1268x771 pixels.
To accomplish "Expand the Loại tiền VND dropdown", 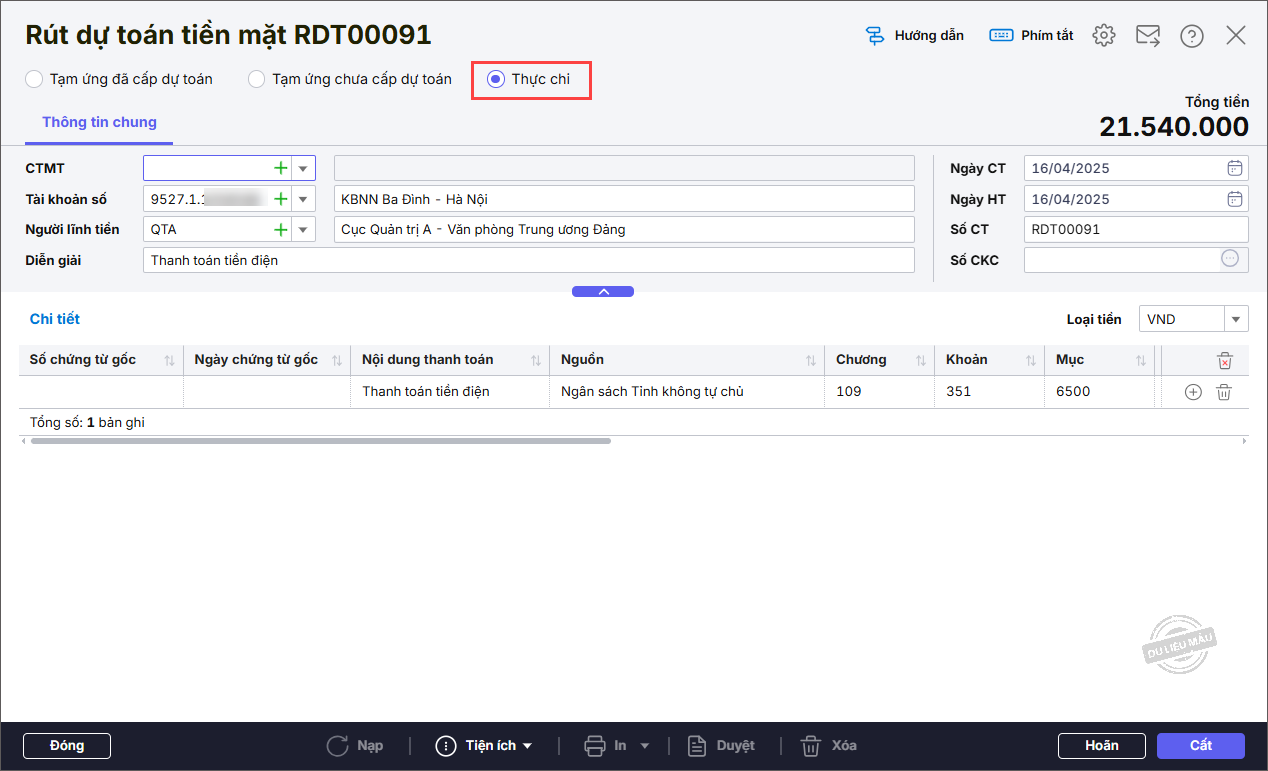I will click(1237, 320).
